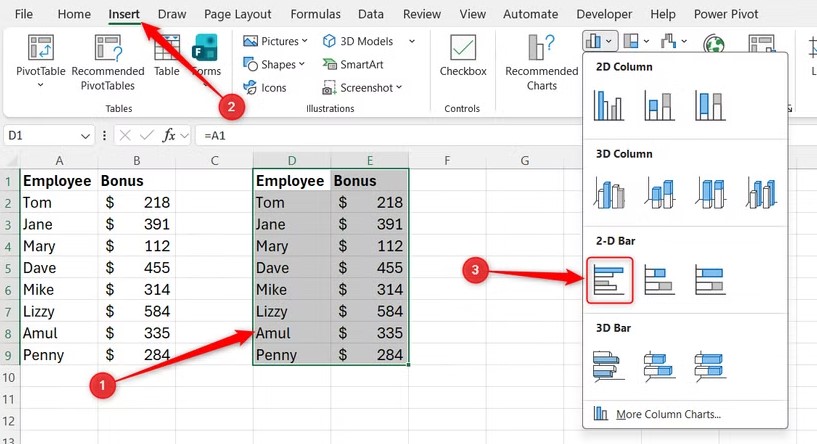Switch to the Data tab
The image size is (817, 444).
(371, 14)
